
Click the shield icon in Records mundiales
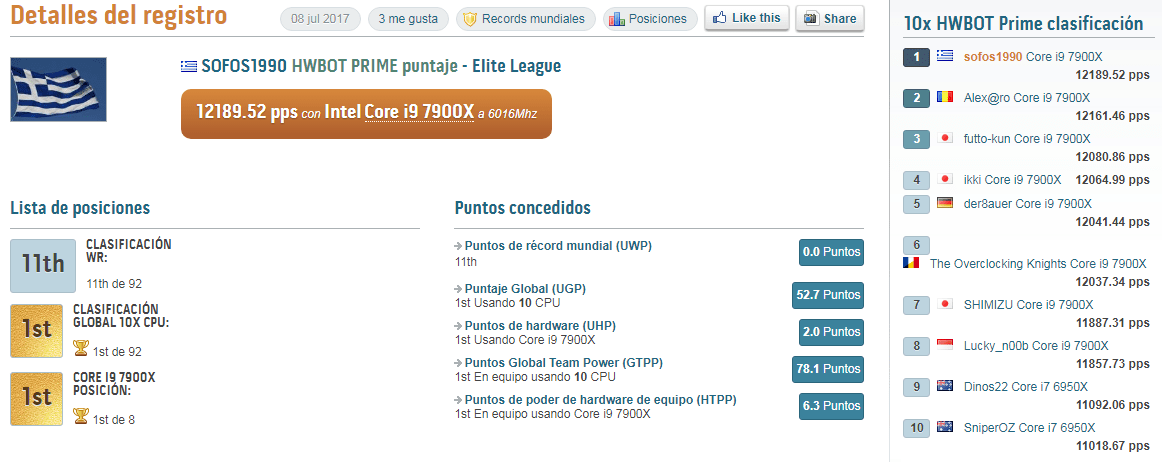469,19
